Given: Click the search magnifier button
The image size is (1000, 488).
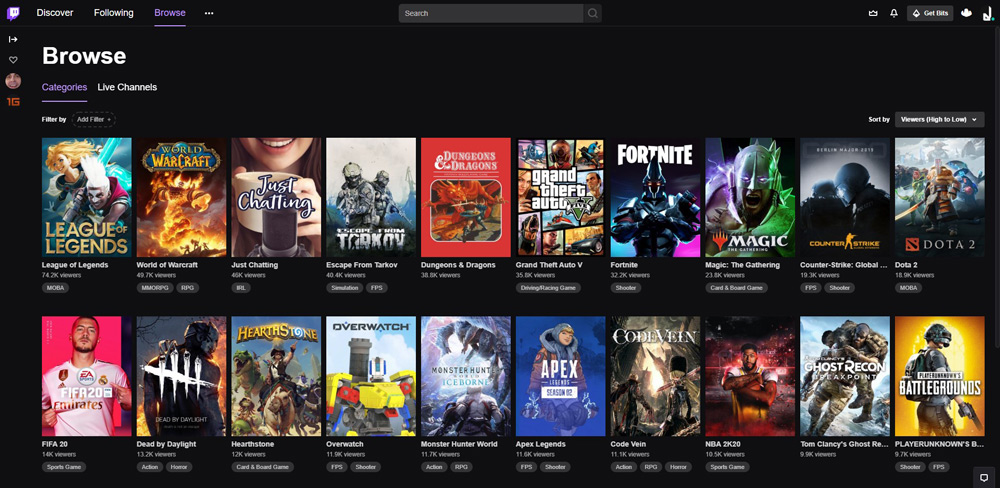Looking at the screenshot, I should pyautogui.click(x=592, y=13).
